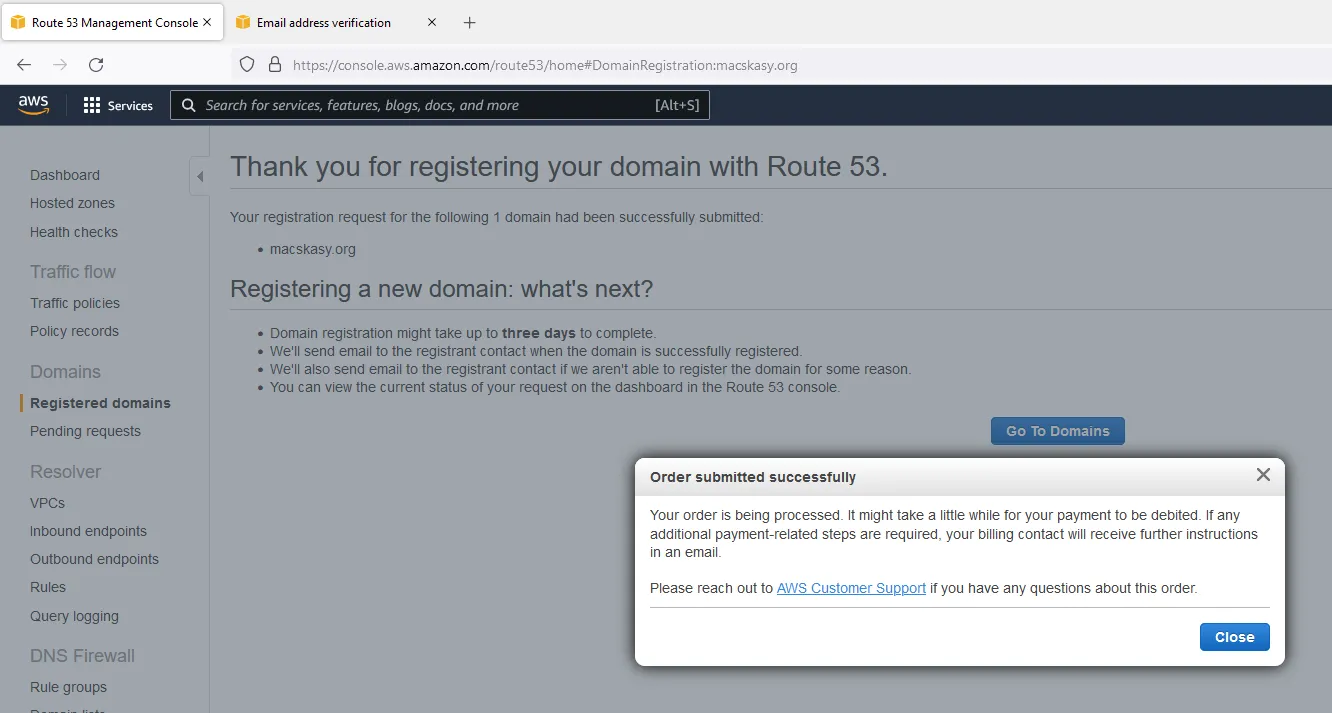
Task: Click the Resolver section heading
Action: point(65,472)
